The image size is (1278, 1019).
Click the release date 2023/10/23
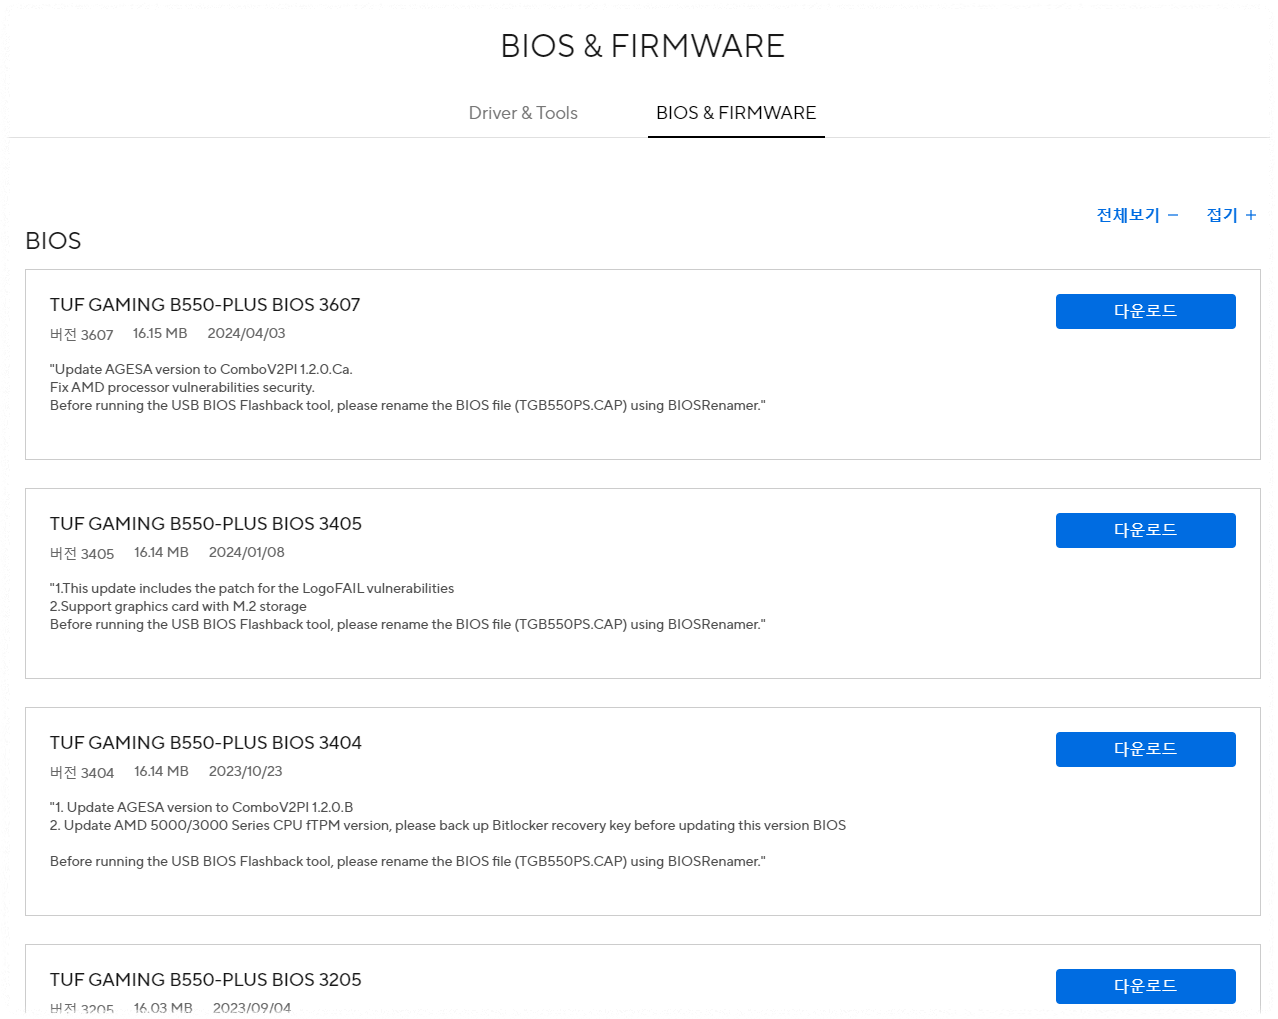pyautogui.click(x=246, y=771)
